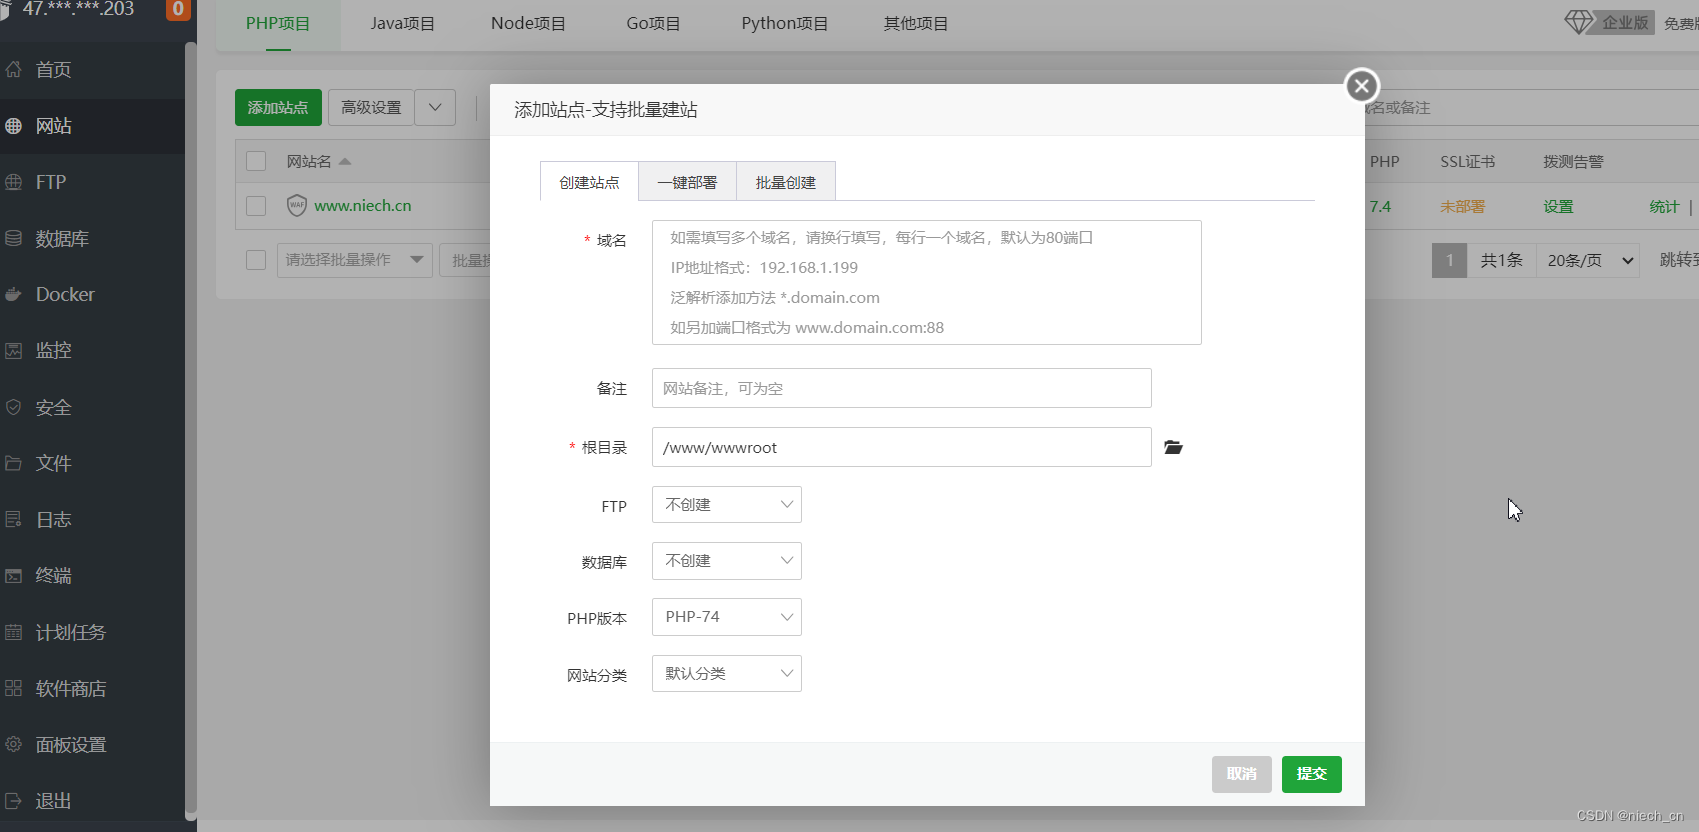The height and width of the screenshot is (832, 1699).
Task: Open the 终端 terminal icon
Action: [x=14, y=576]
